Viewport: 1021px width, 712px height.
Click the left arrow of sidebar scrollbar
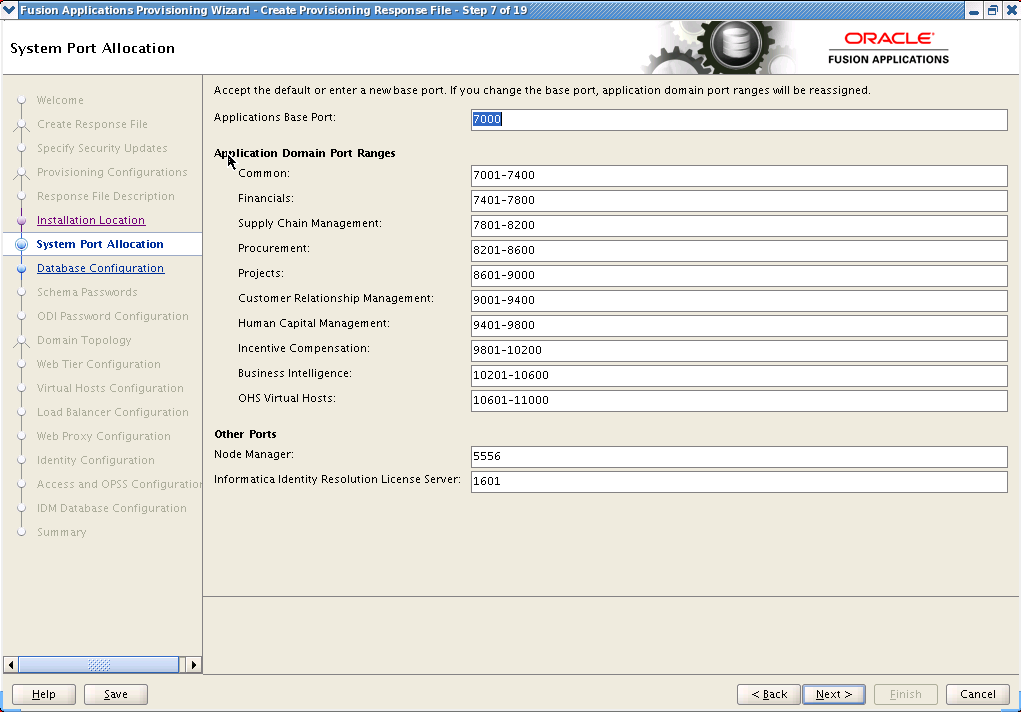coord(11,664)
